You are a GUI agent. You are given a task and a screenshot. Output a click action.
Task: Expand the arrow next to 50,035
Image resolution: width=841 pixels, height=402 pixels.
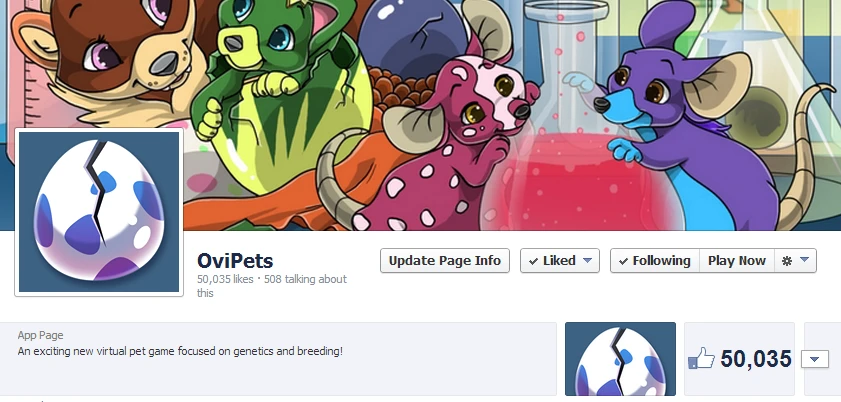point(815,359)
